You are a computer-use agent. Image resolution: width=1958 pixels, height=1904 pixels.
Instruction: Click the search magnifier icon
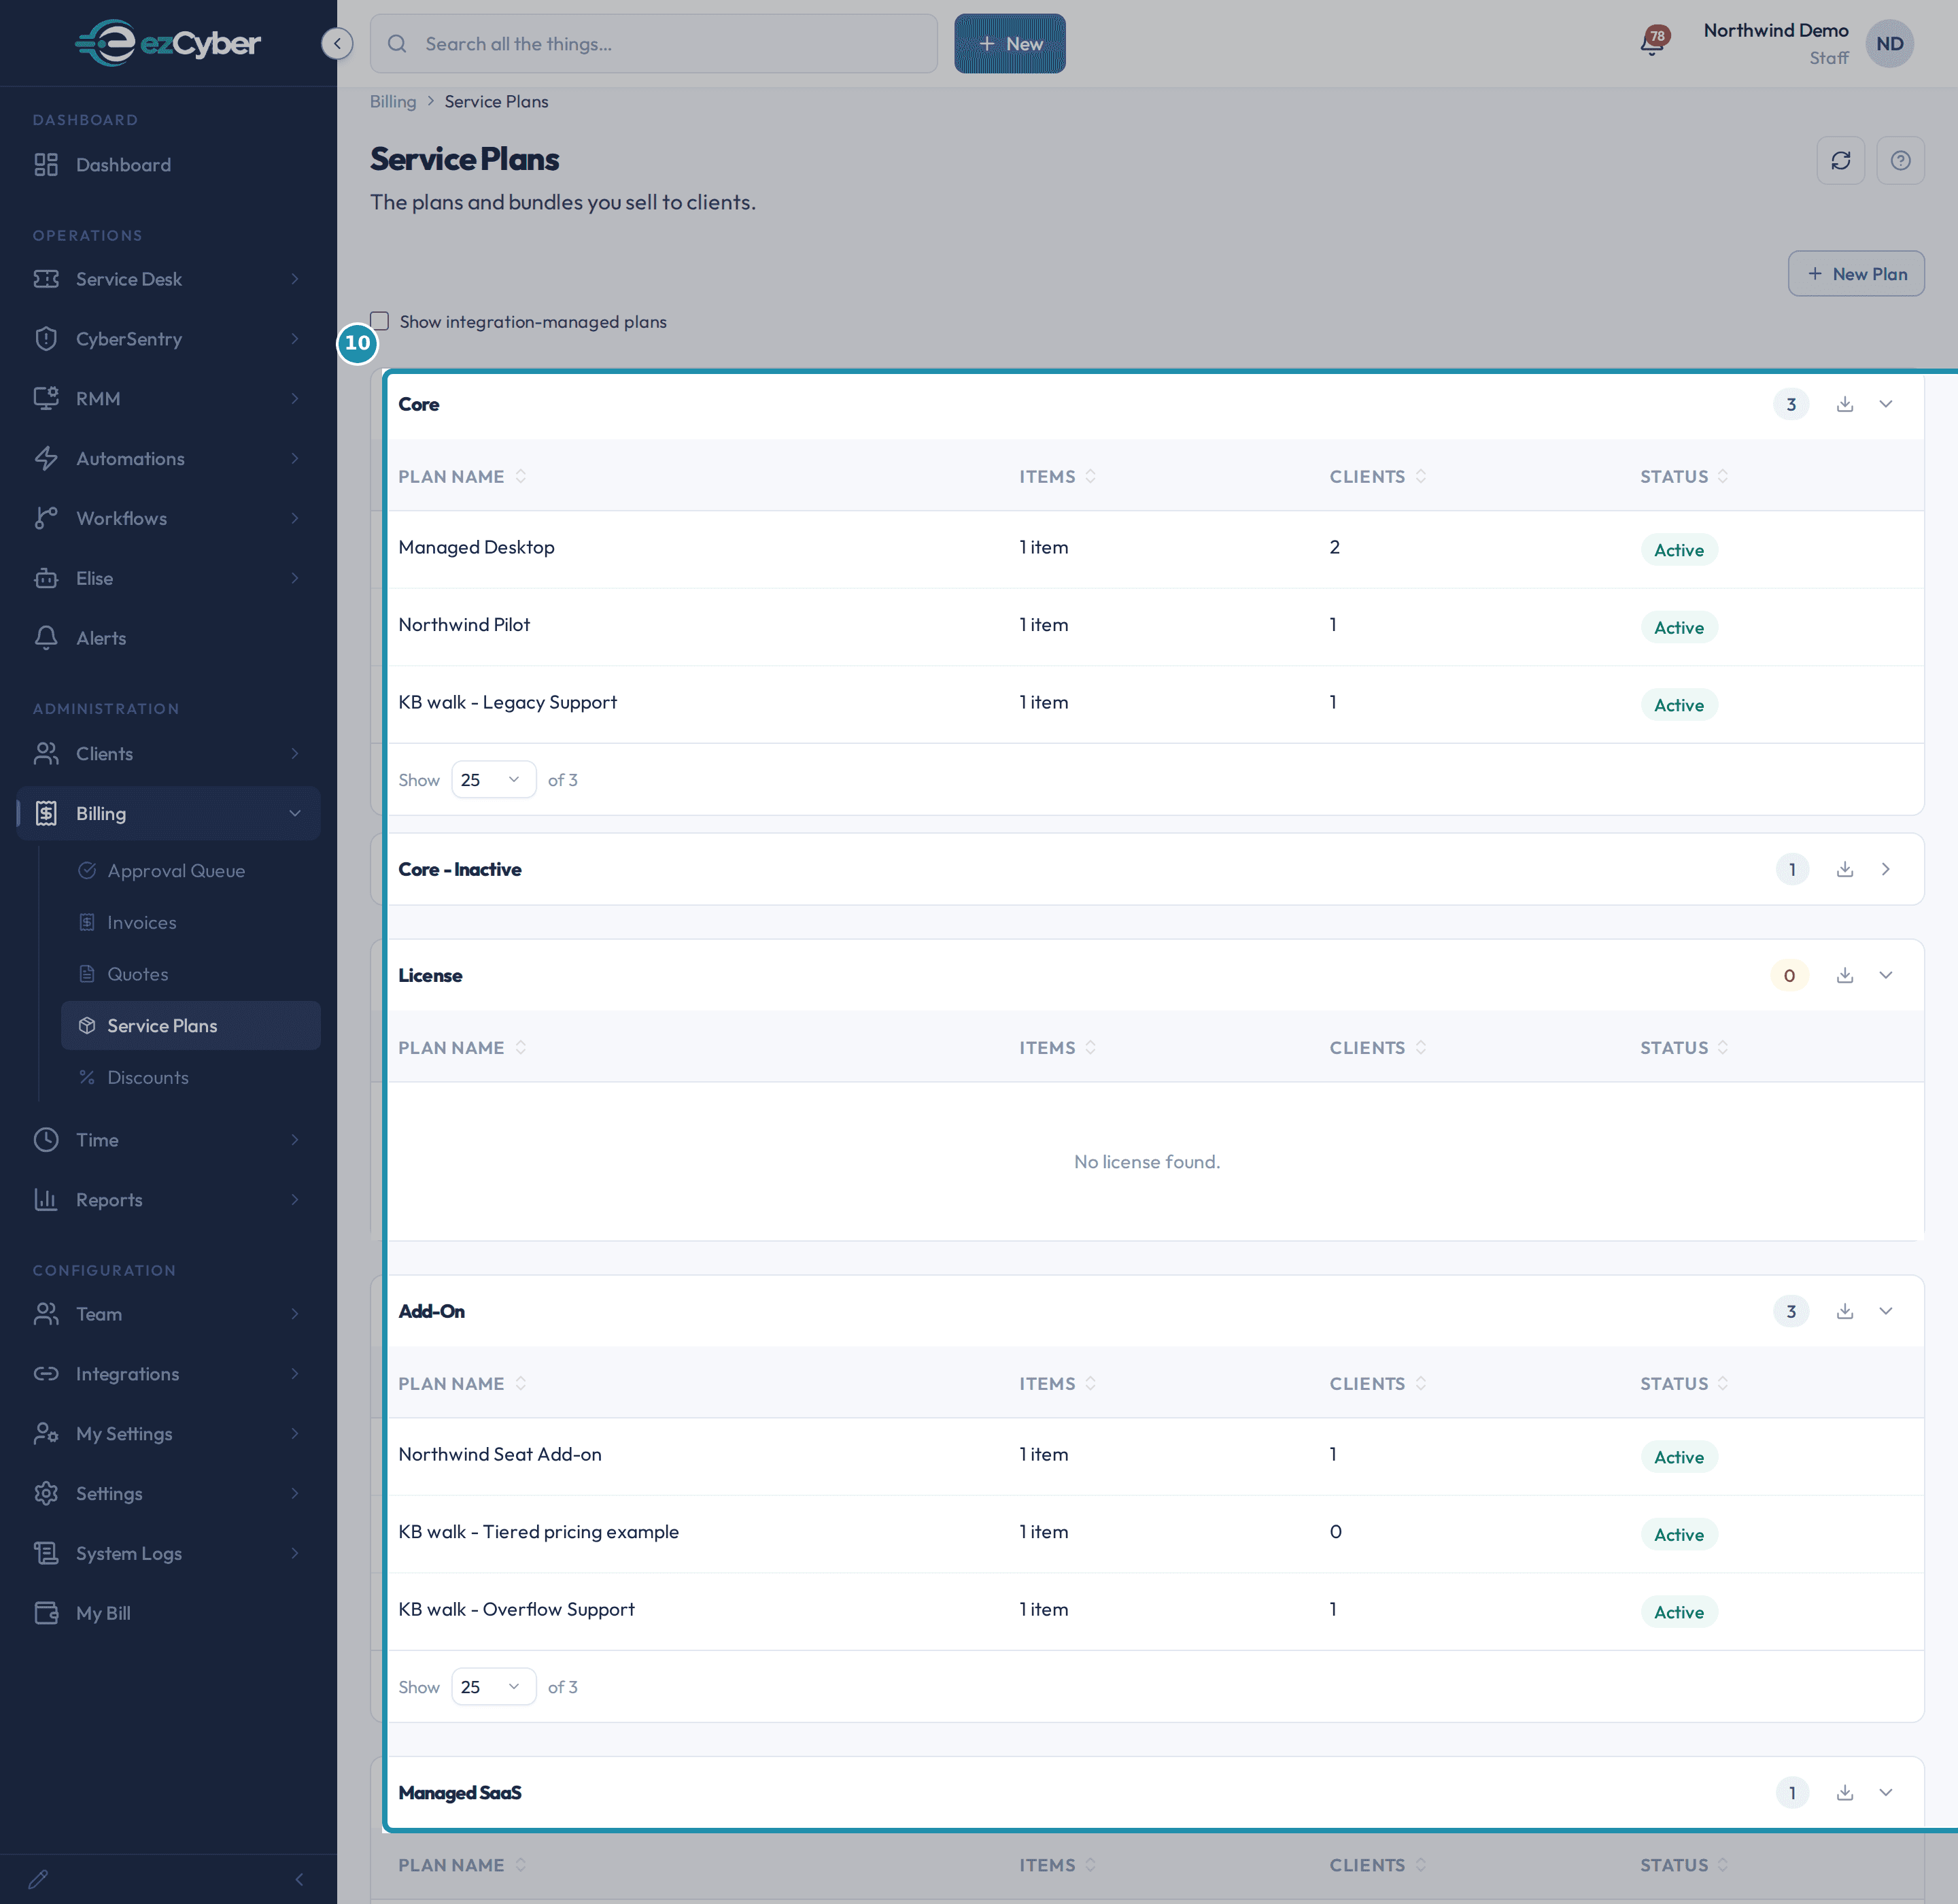(x=397, y=44)
